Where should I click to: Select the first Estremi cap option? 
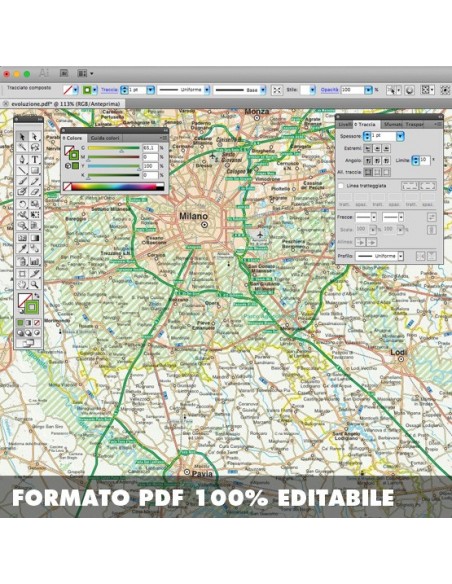[x=368, y=148]
